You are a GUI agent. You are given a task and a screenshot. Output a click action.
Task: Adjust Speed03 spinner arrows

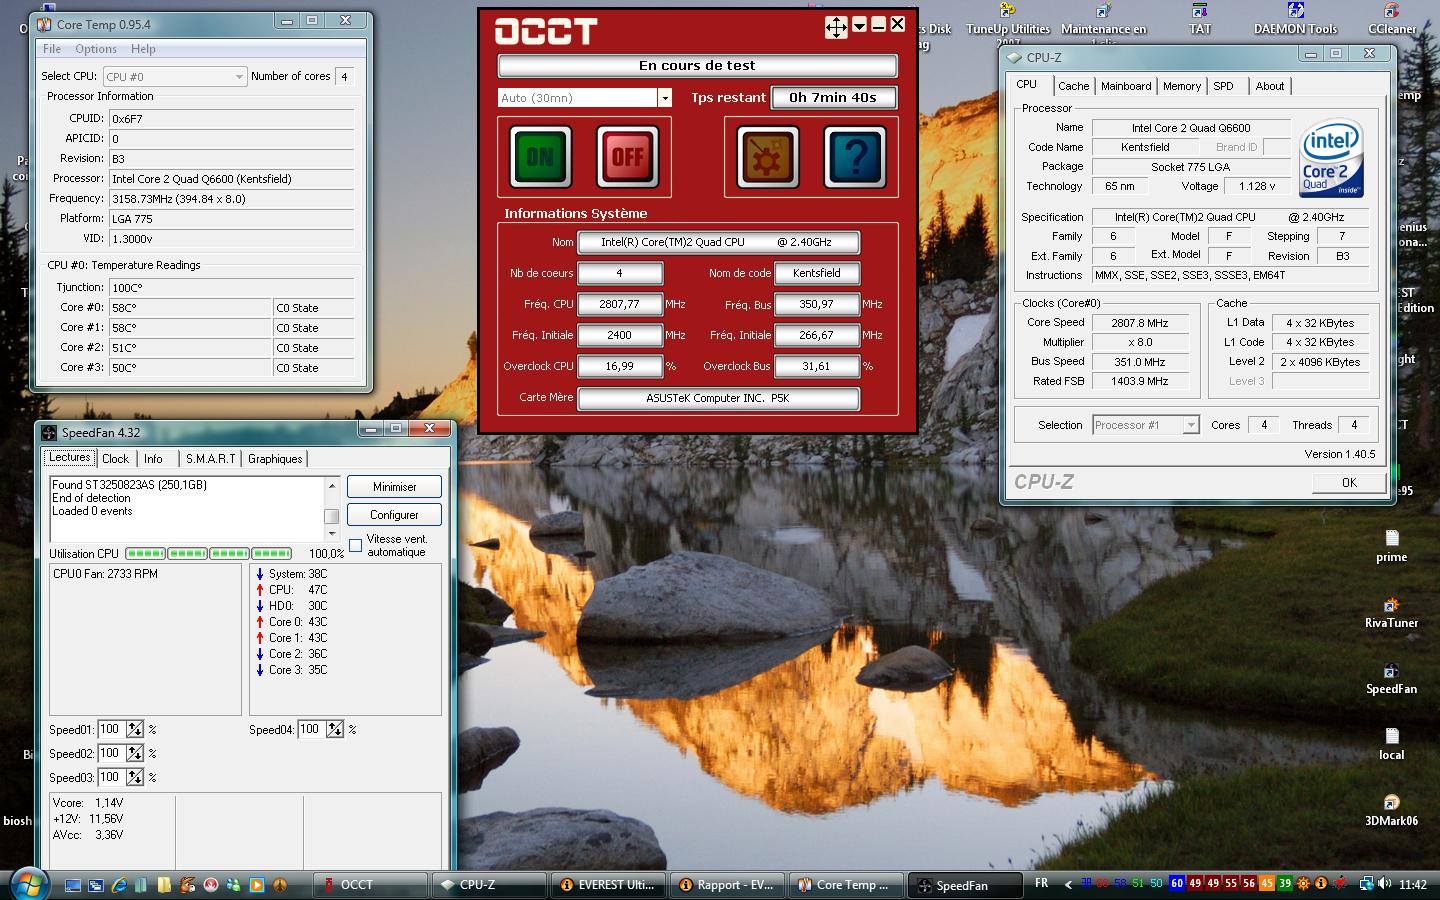[135, 778]
